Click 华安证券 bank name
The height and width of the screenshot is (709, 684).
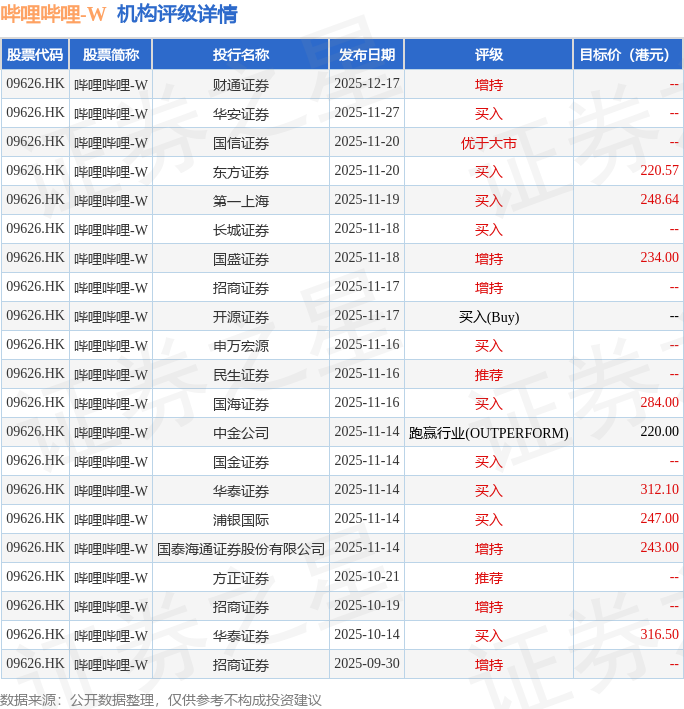coord(241,113)
